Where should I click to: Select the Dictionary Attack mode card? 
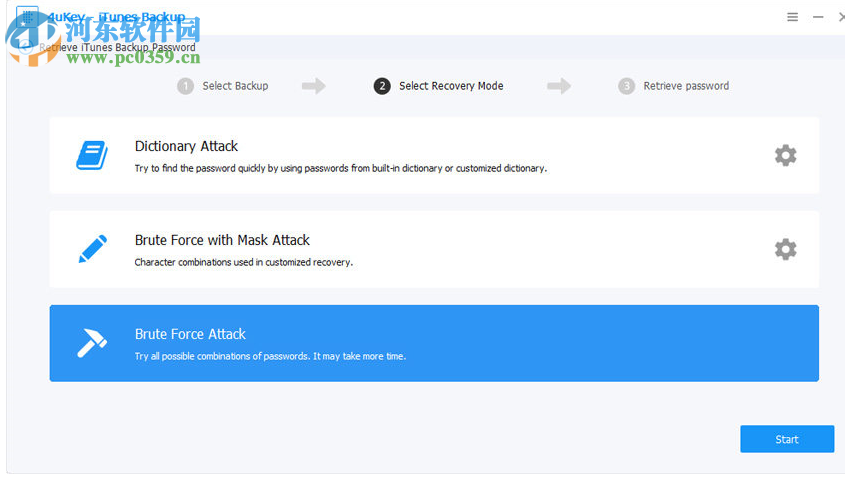point(434,155)
